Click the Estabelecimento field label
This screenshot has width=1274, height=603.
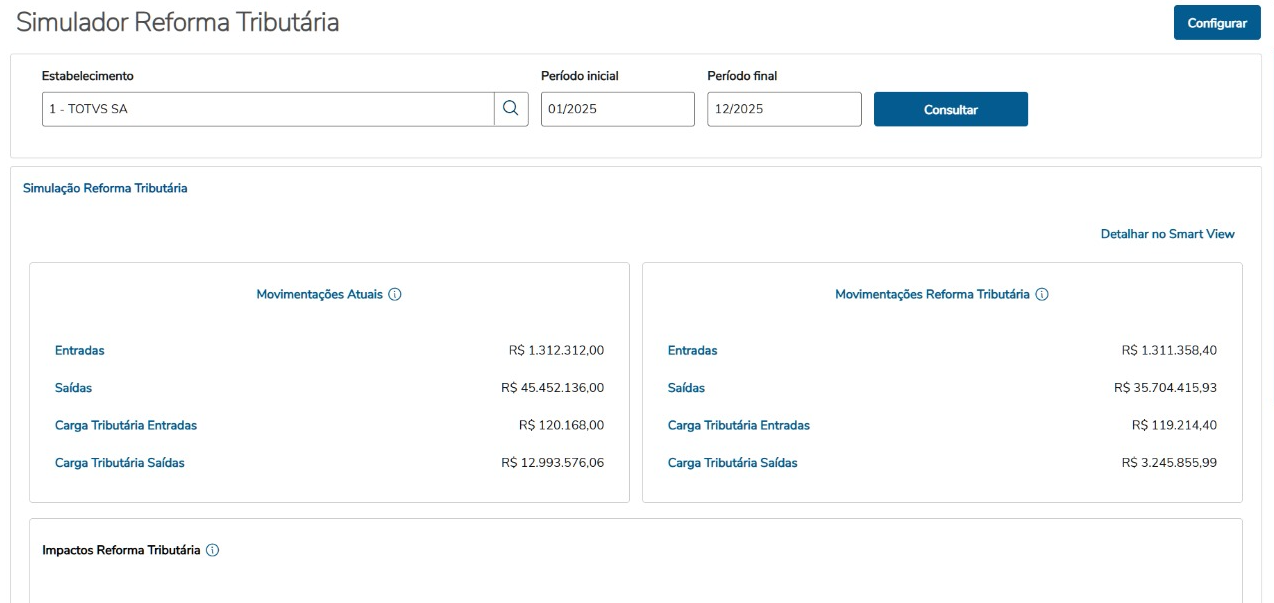[x=88, y=76]
